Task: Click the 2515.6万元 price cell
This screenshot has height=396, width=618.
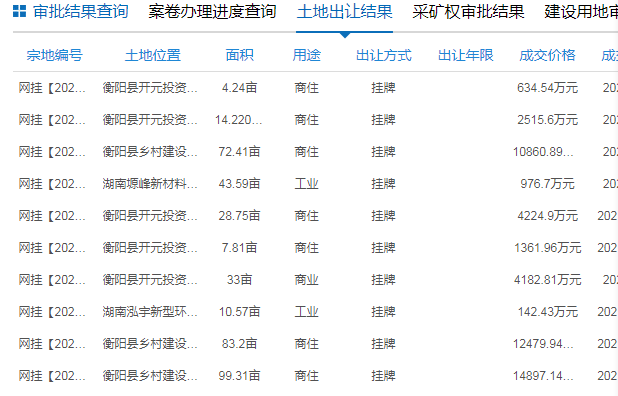Action: click(547, 119)
